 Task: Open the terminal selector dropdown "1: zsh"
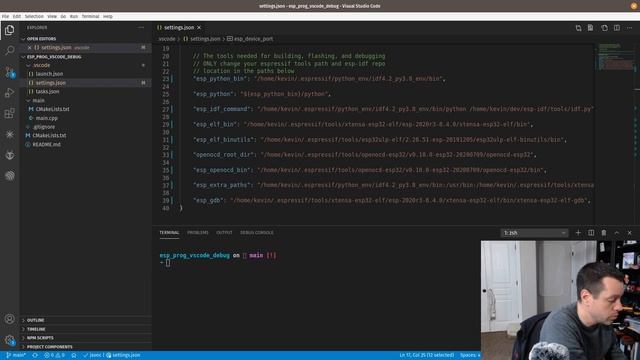[534, 233]
